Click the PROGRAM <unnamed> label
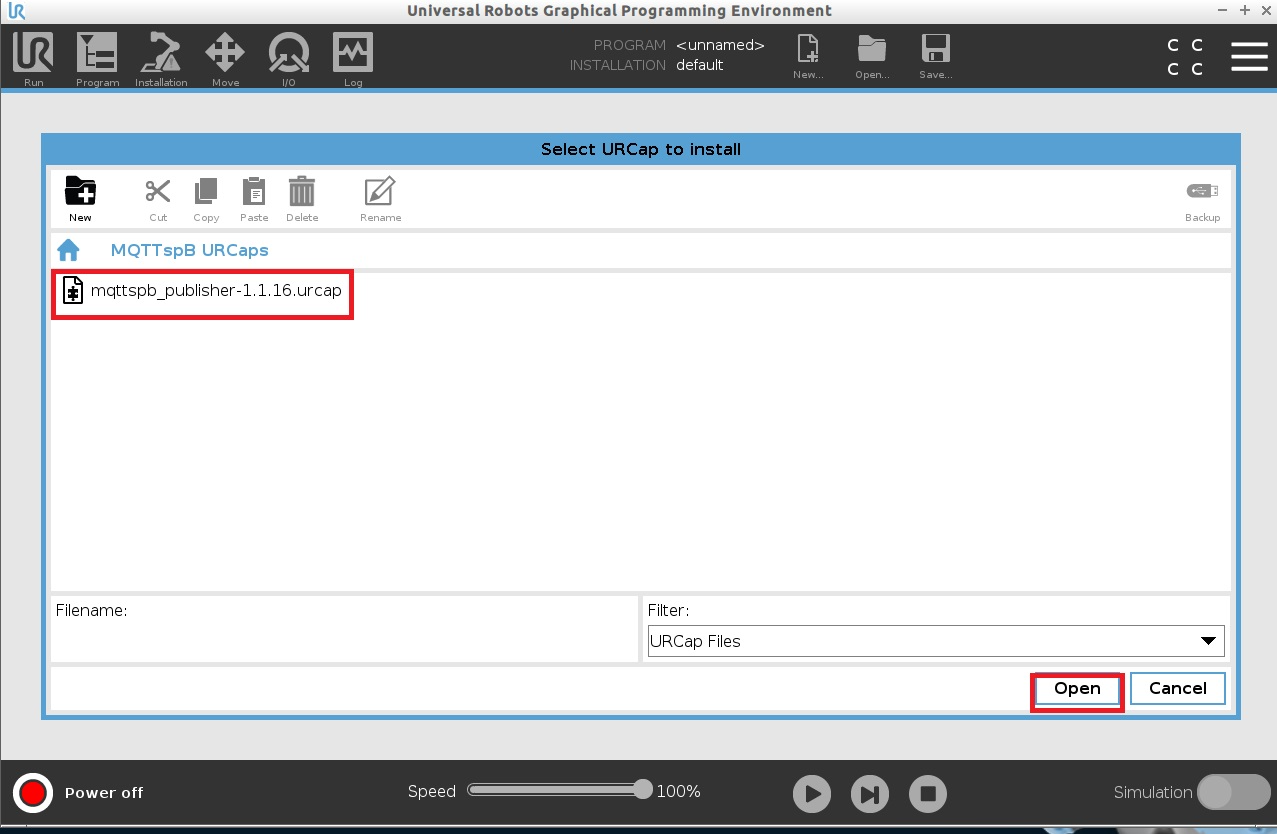1277x834 pixels. click(679, 45)
